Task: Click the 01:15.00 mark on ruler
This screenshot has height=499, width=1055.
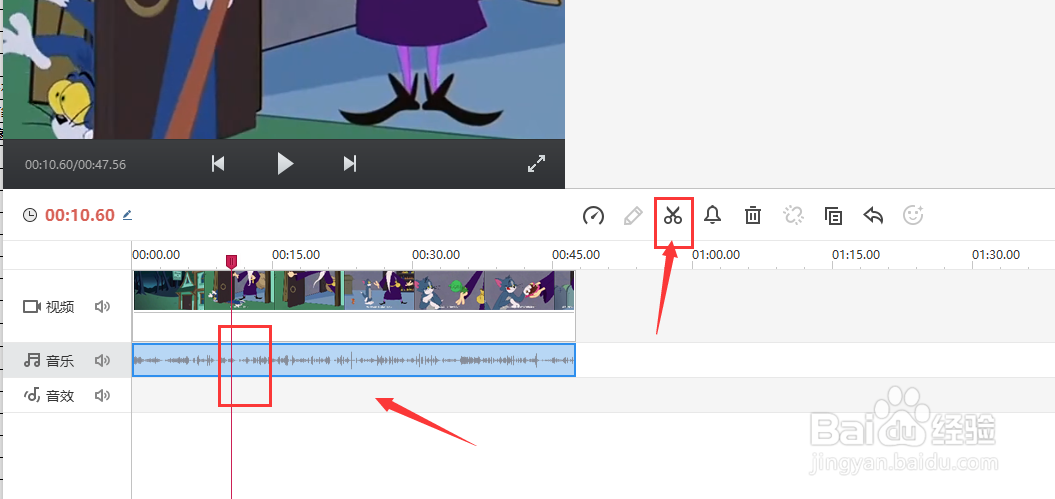Action: point(856,255)
